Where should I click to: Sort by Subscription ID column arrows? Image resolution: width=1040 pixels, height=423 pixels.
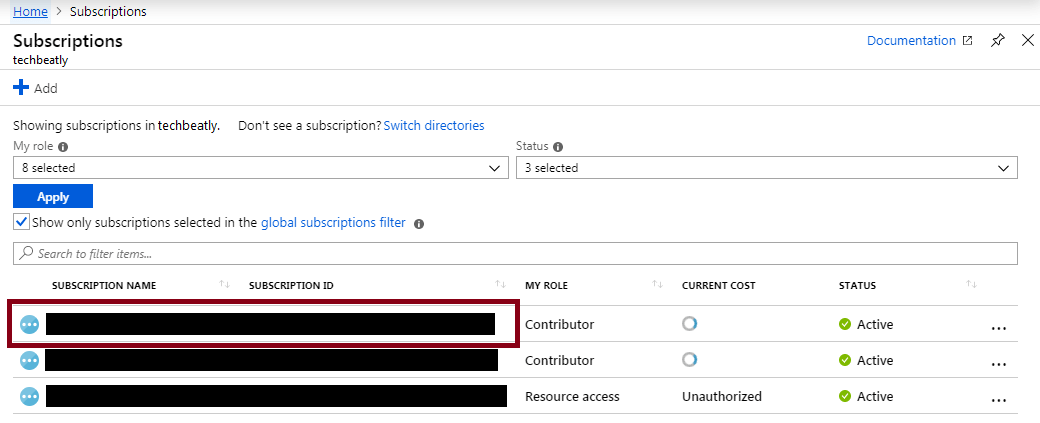pos(501,285)
